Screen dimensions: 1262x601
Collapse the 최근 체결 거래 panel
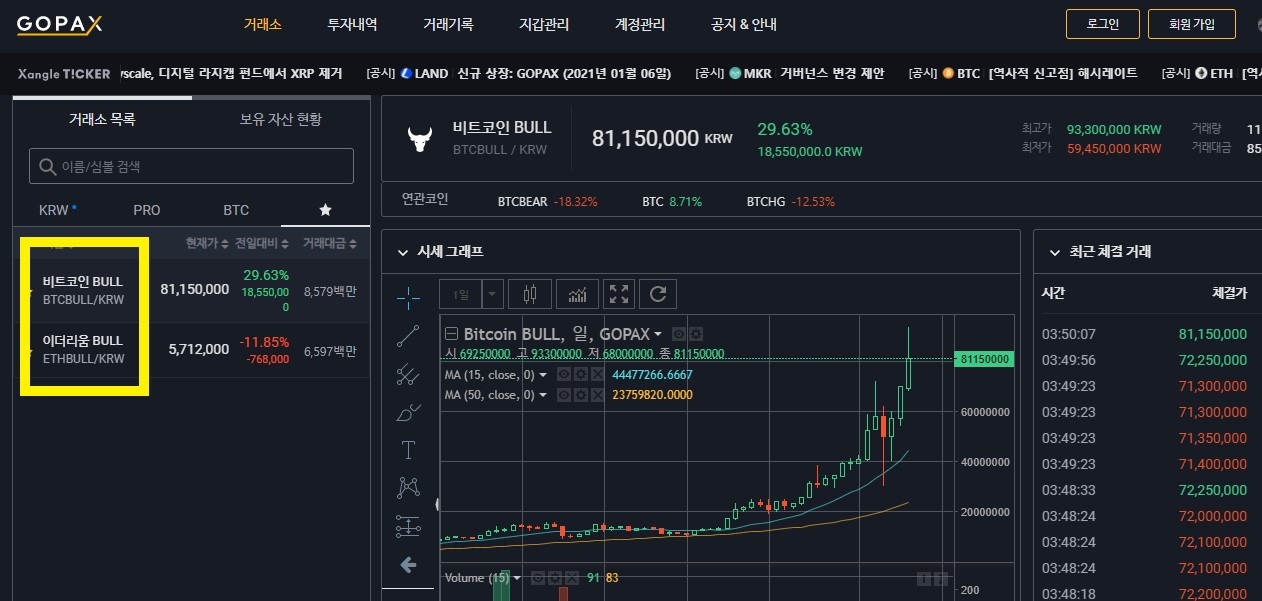pyautogui.click(x=1054, y=252)
